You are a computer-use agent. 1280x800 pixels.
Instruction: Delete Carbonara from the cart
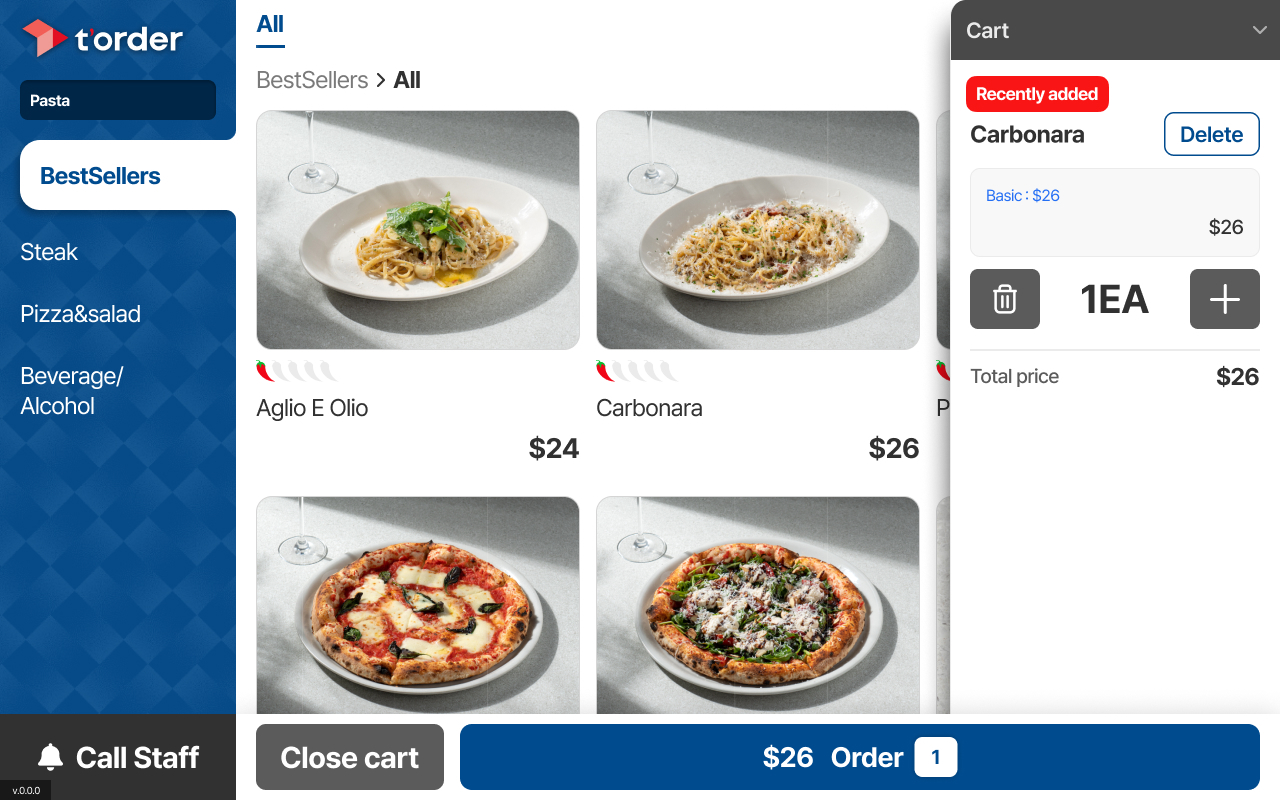pyautogui.click(x=1211, y=134)
